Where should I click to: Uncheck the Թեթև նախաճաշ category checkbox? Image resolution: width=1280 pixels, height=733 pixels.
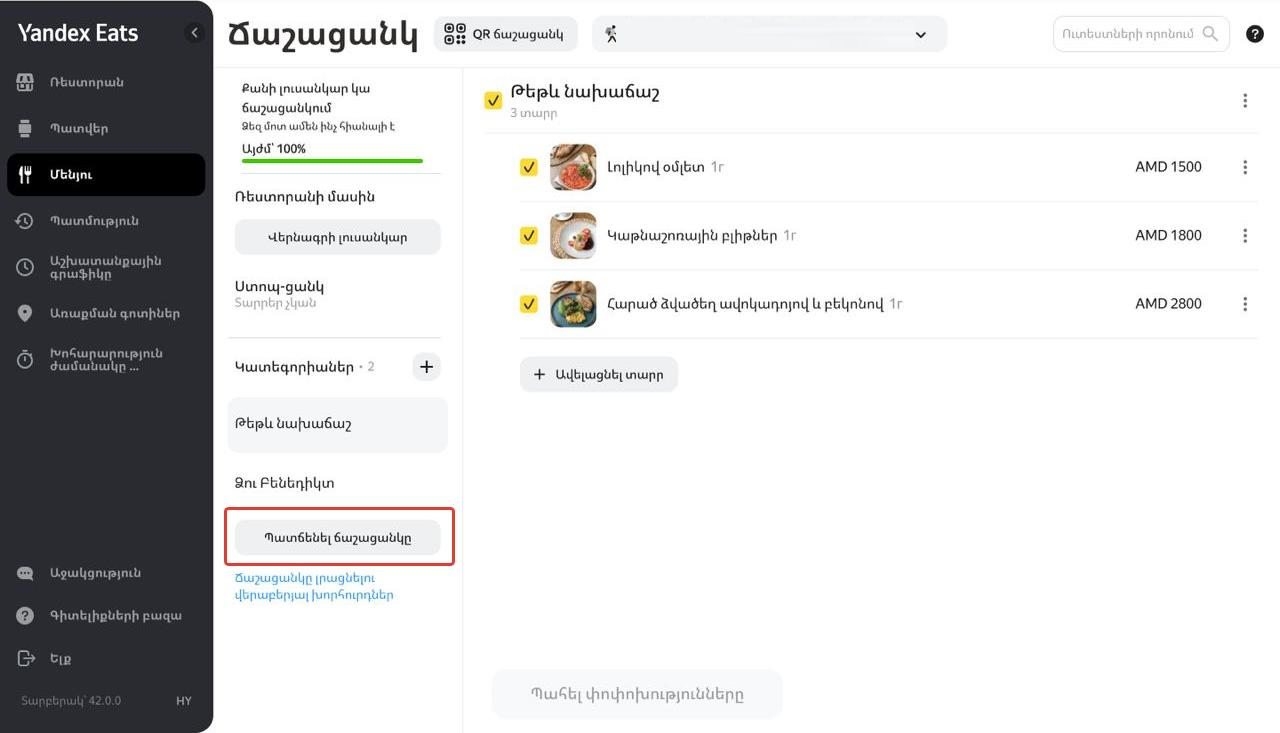[493, 100]
